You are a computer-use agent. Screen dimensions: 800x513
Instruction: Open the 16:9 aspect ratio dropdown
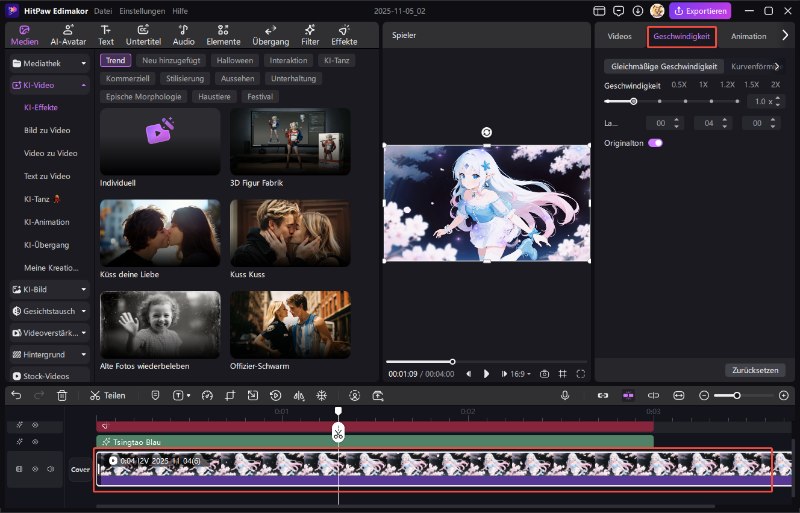click(520, 374)
